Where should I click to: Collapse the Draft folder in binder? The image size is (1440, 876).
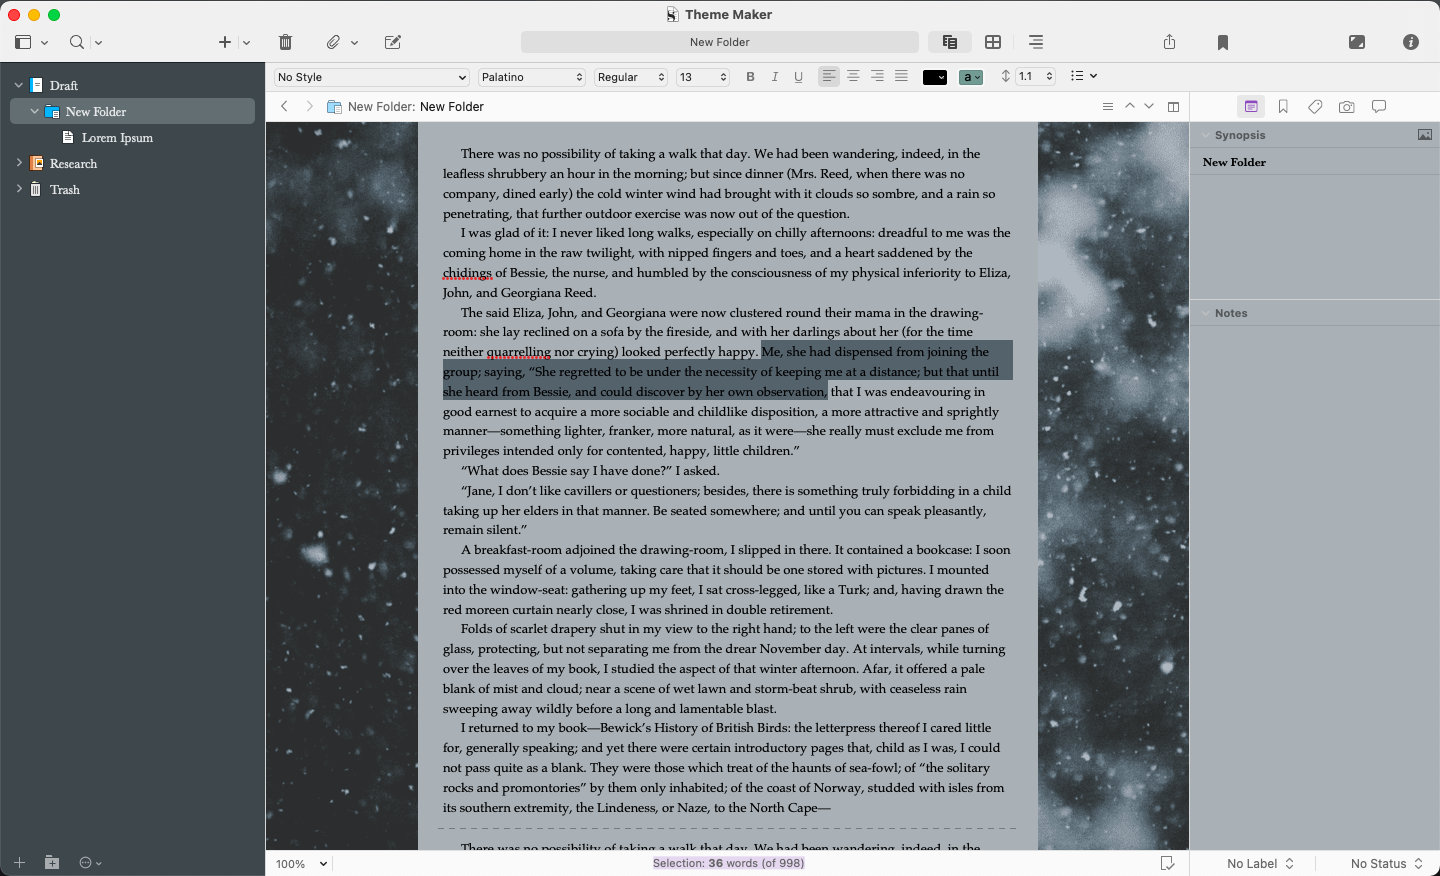pyautogui.click(x=18, y=85)
